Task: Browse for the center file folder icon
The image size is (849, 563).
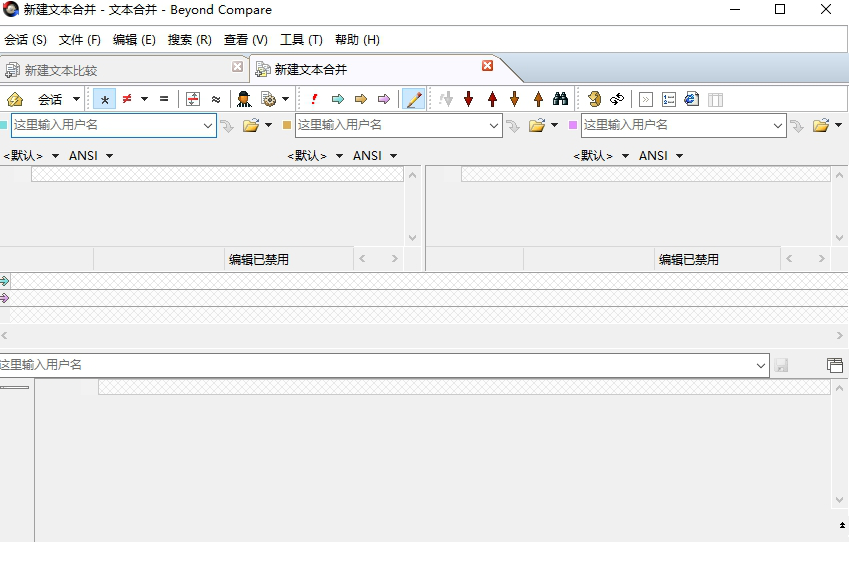Action: tap(537, 126)
